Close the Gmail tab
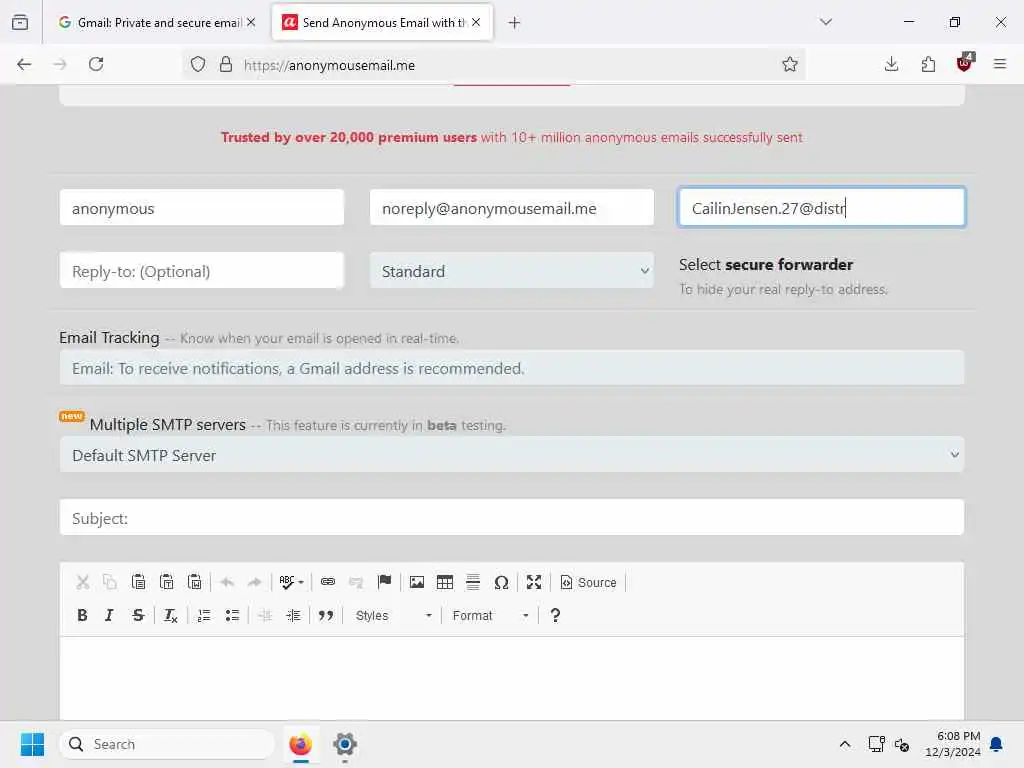This screenshot has height=768, width=1024. [251, 22]
